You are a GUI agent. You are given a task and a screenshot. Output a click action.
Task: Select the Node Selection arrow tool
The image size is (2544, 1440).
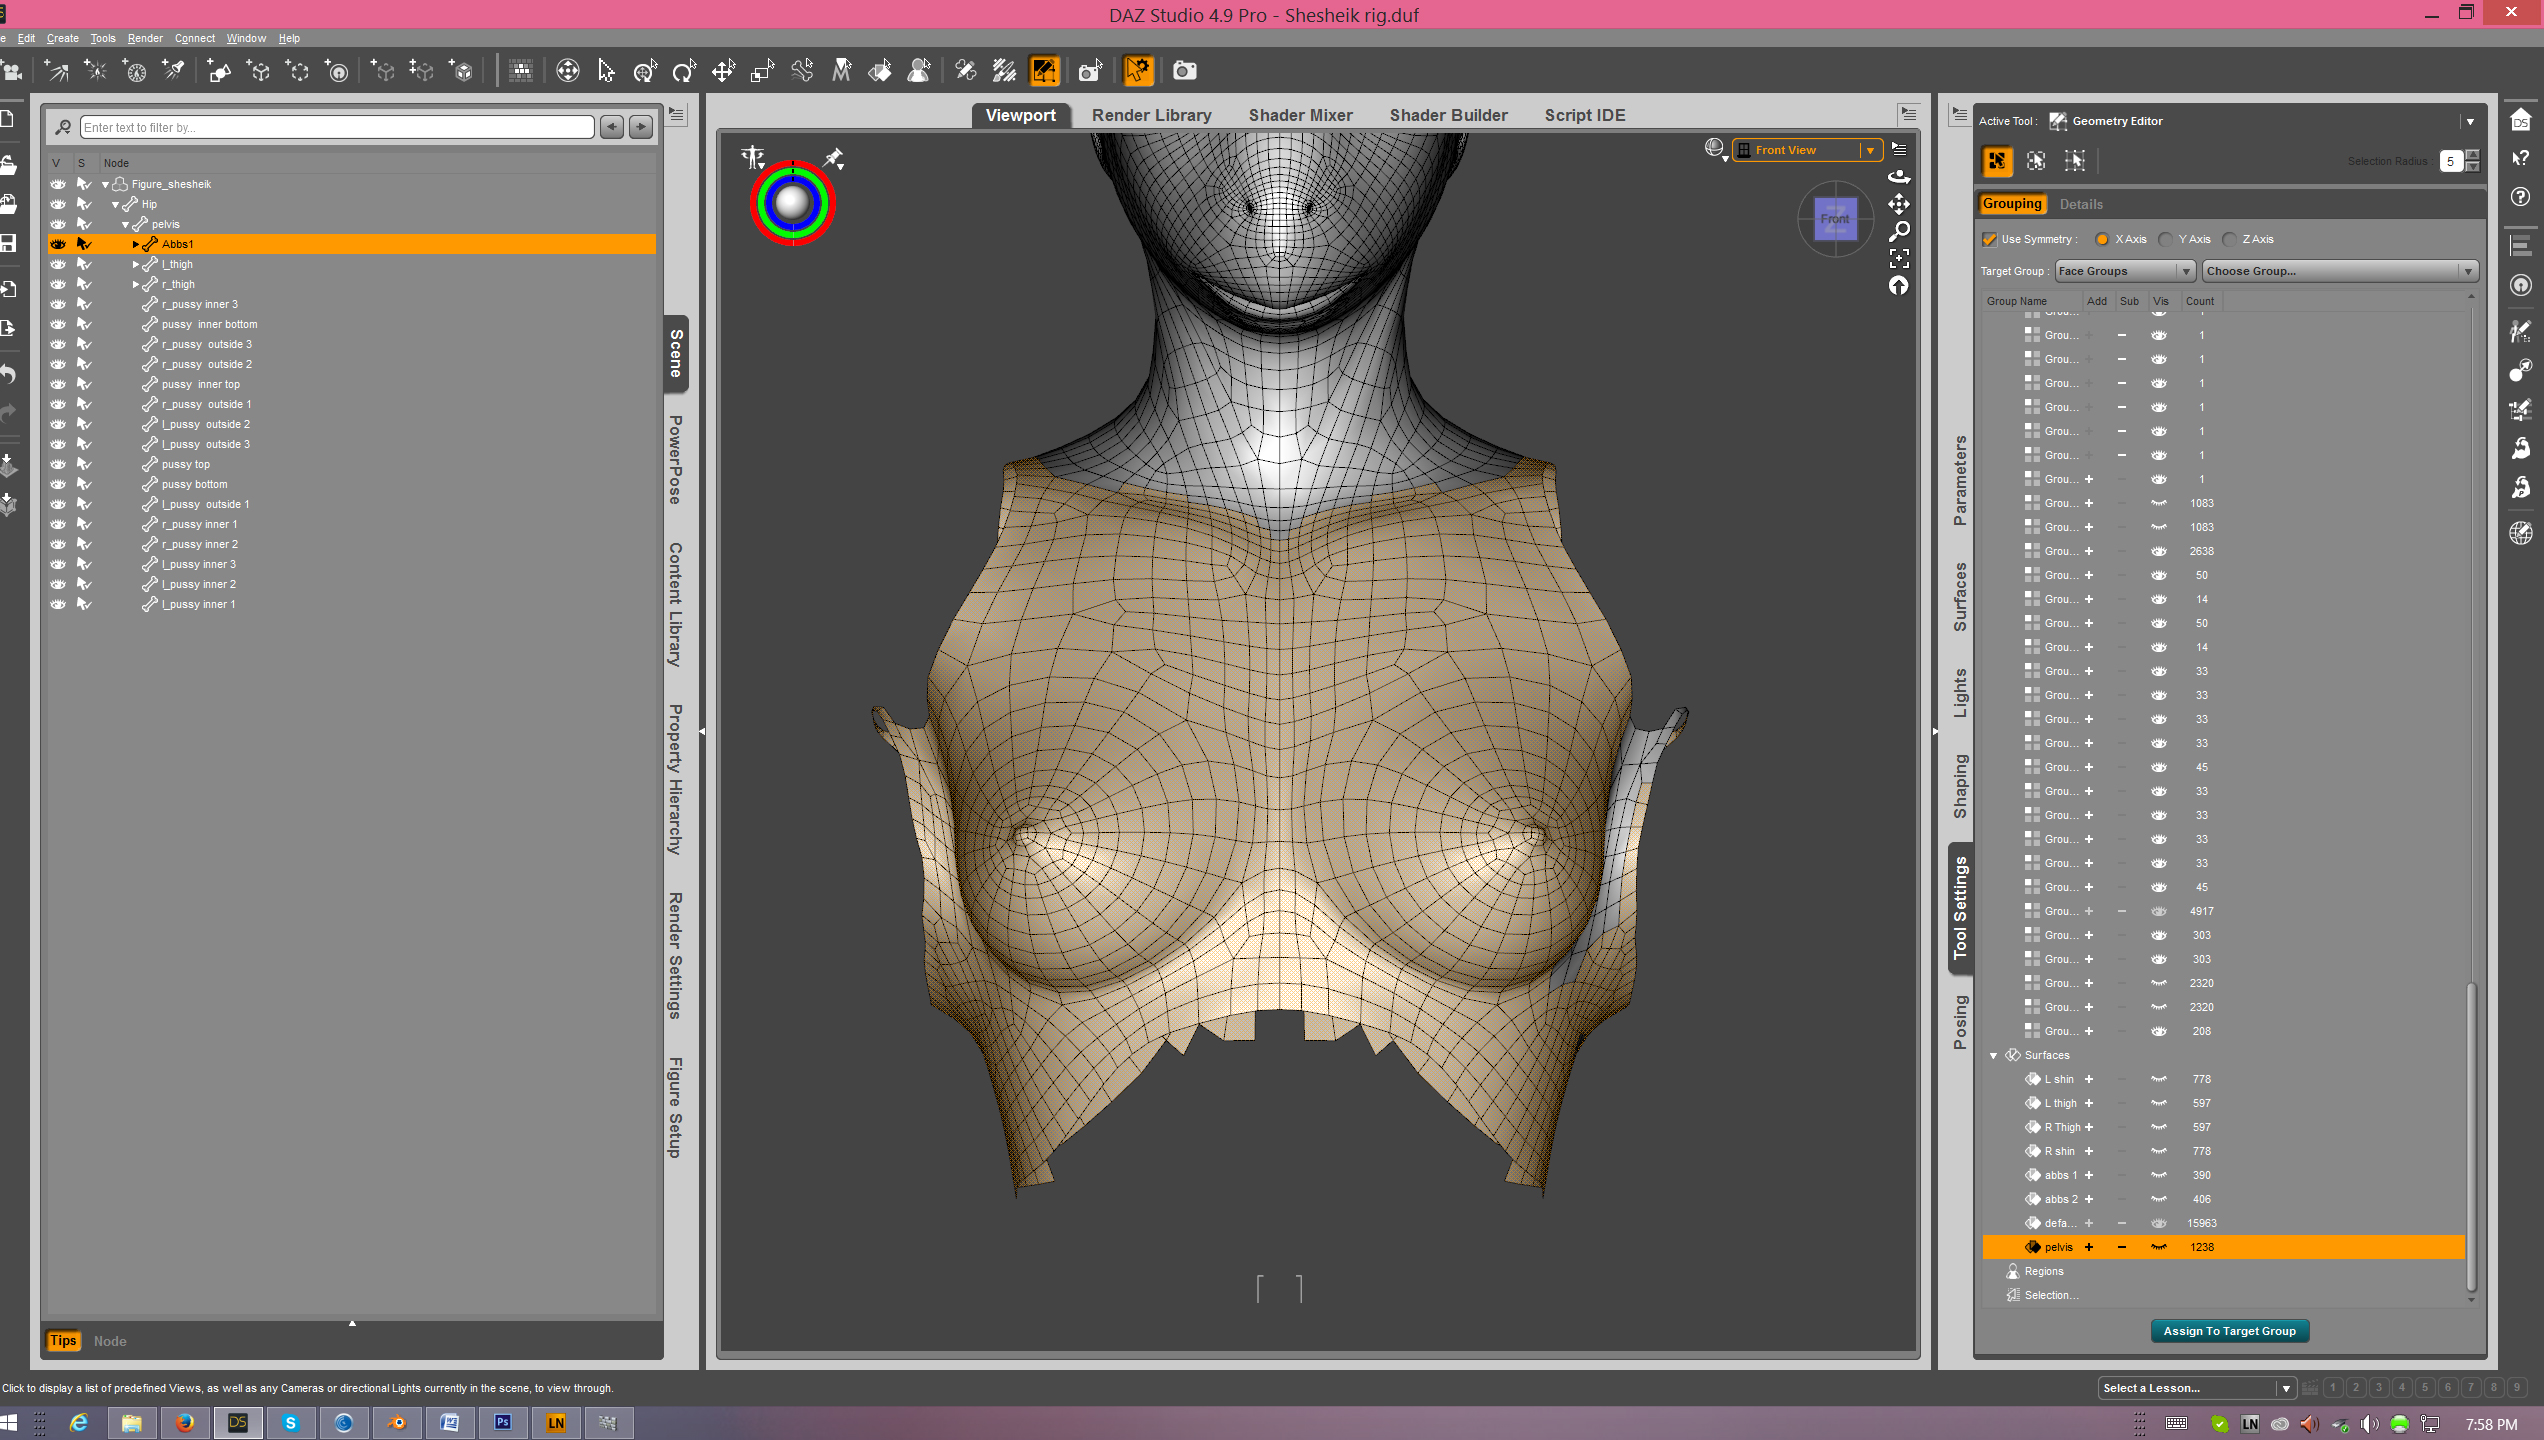tap(606, 71)
